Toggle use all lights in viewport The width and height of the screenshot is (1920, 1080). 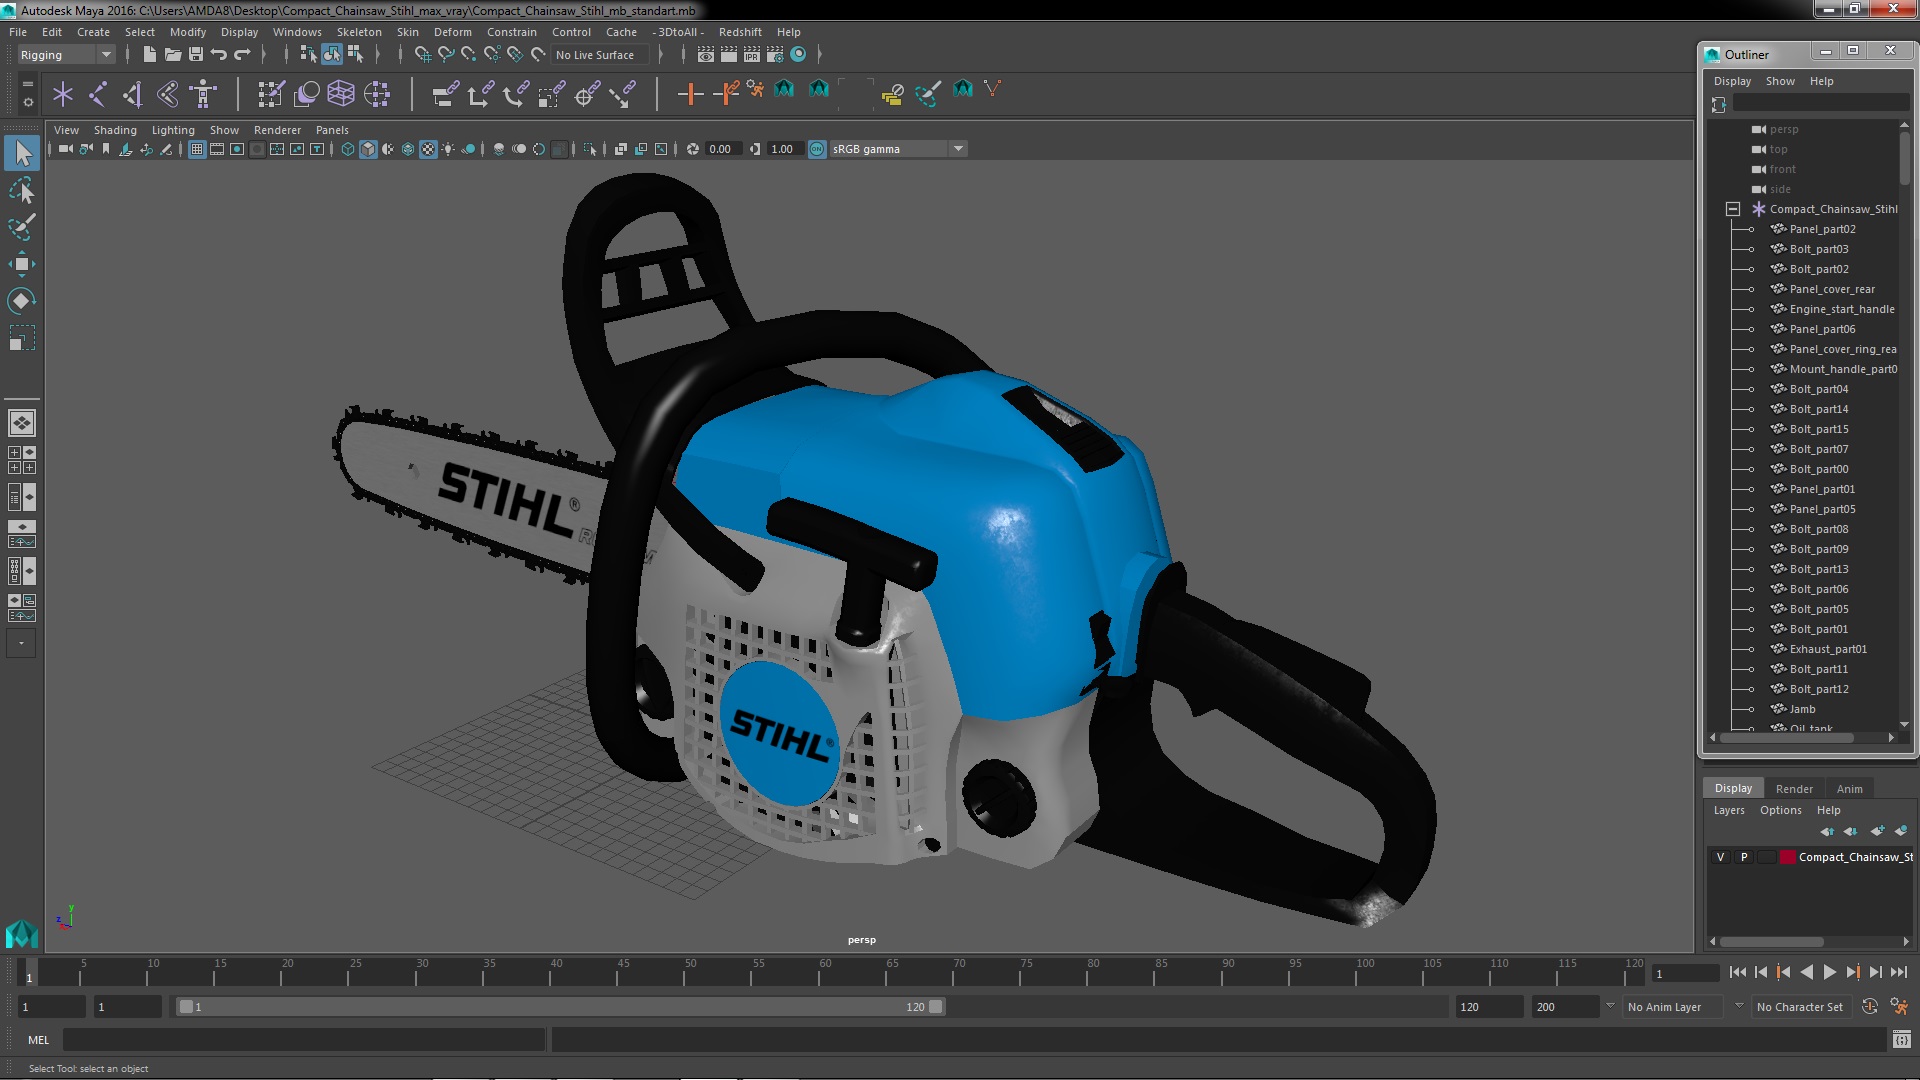tap(448, 149)
